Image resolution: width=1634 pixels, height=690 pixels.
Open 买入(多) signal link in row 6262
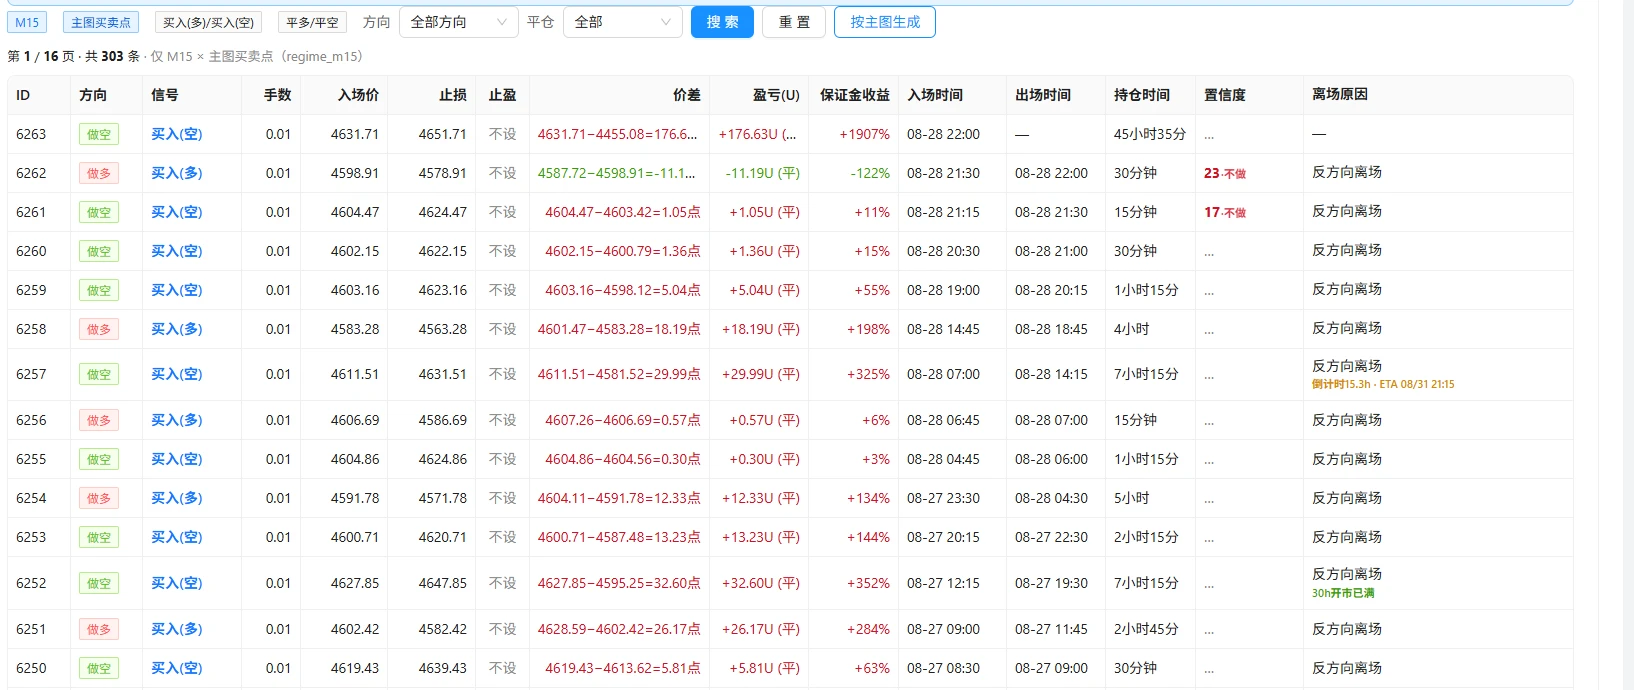177,173
